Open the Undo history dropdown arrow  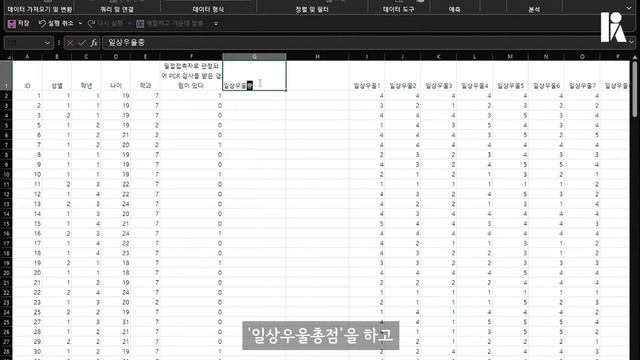click(x=80, y=24)
